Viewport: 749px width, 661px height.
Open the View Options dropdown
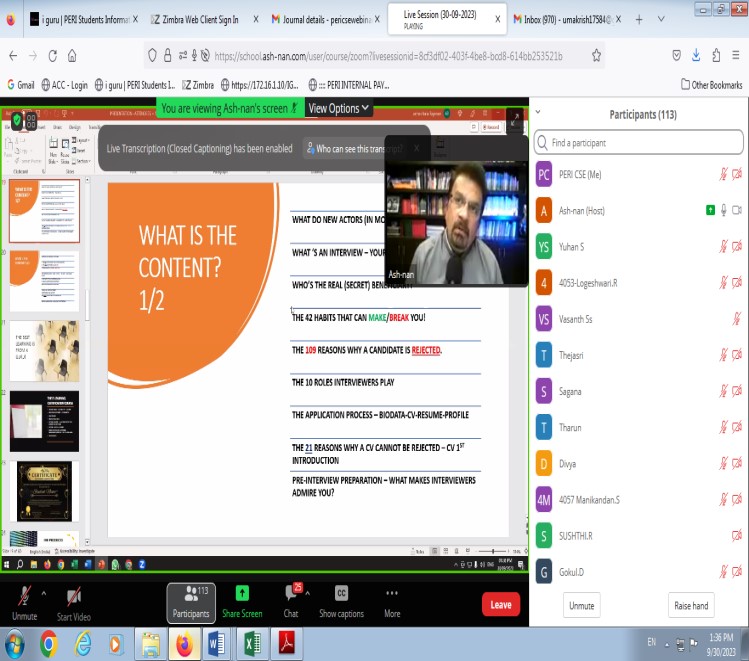pyautogui.click(x=338, y=108)
